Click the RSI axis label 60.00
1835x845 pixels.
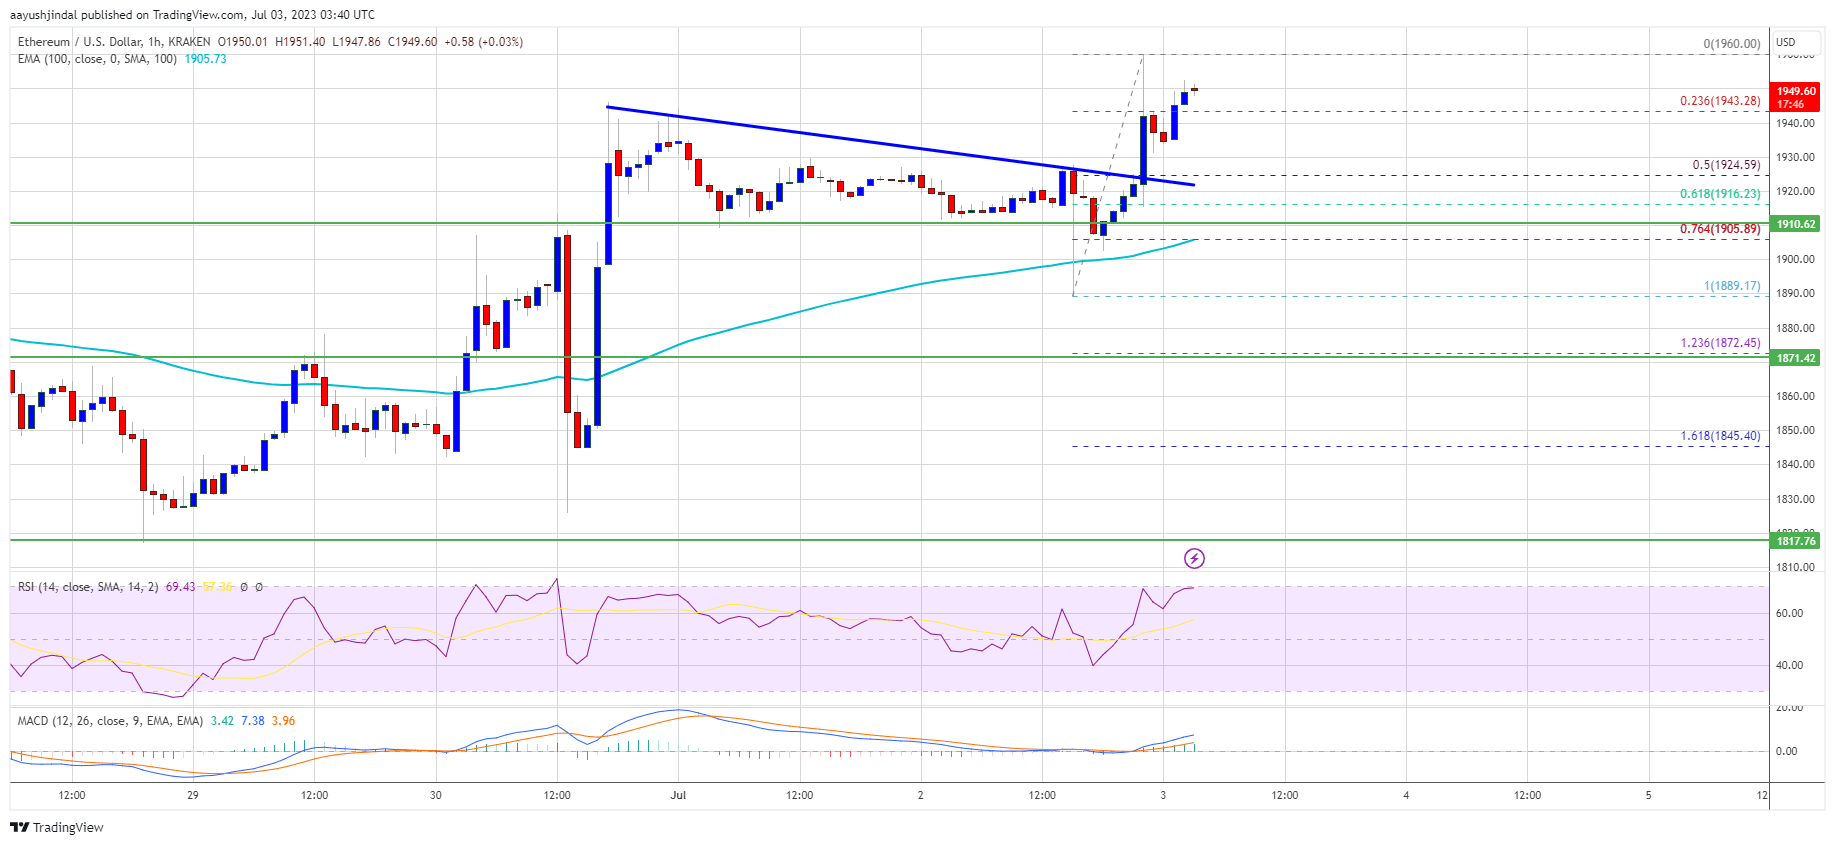[x=1789, y=614]
